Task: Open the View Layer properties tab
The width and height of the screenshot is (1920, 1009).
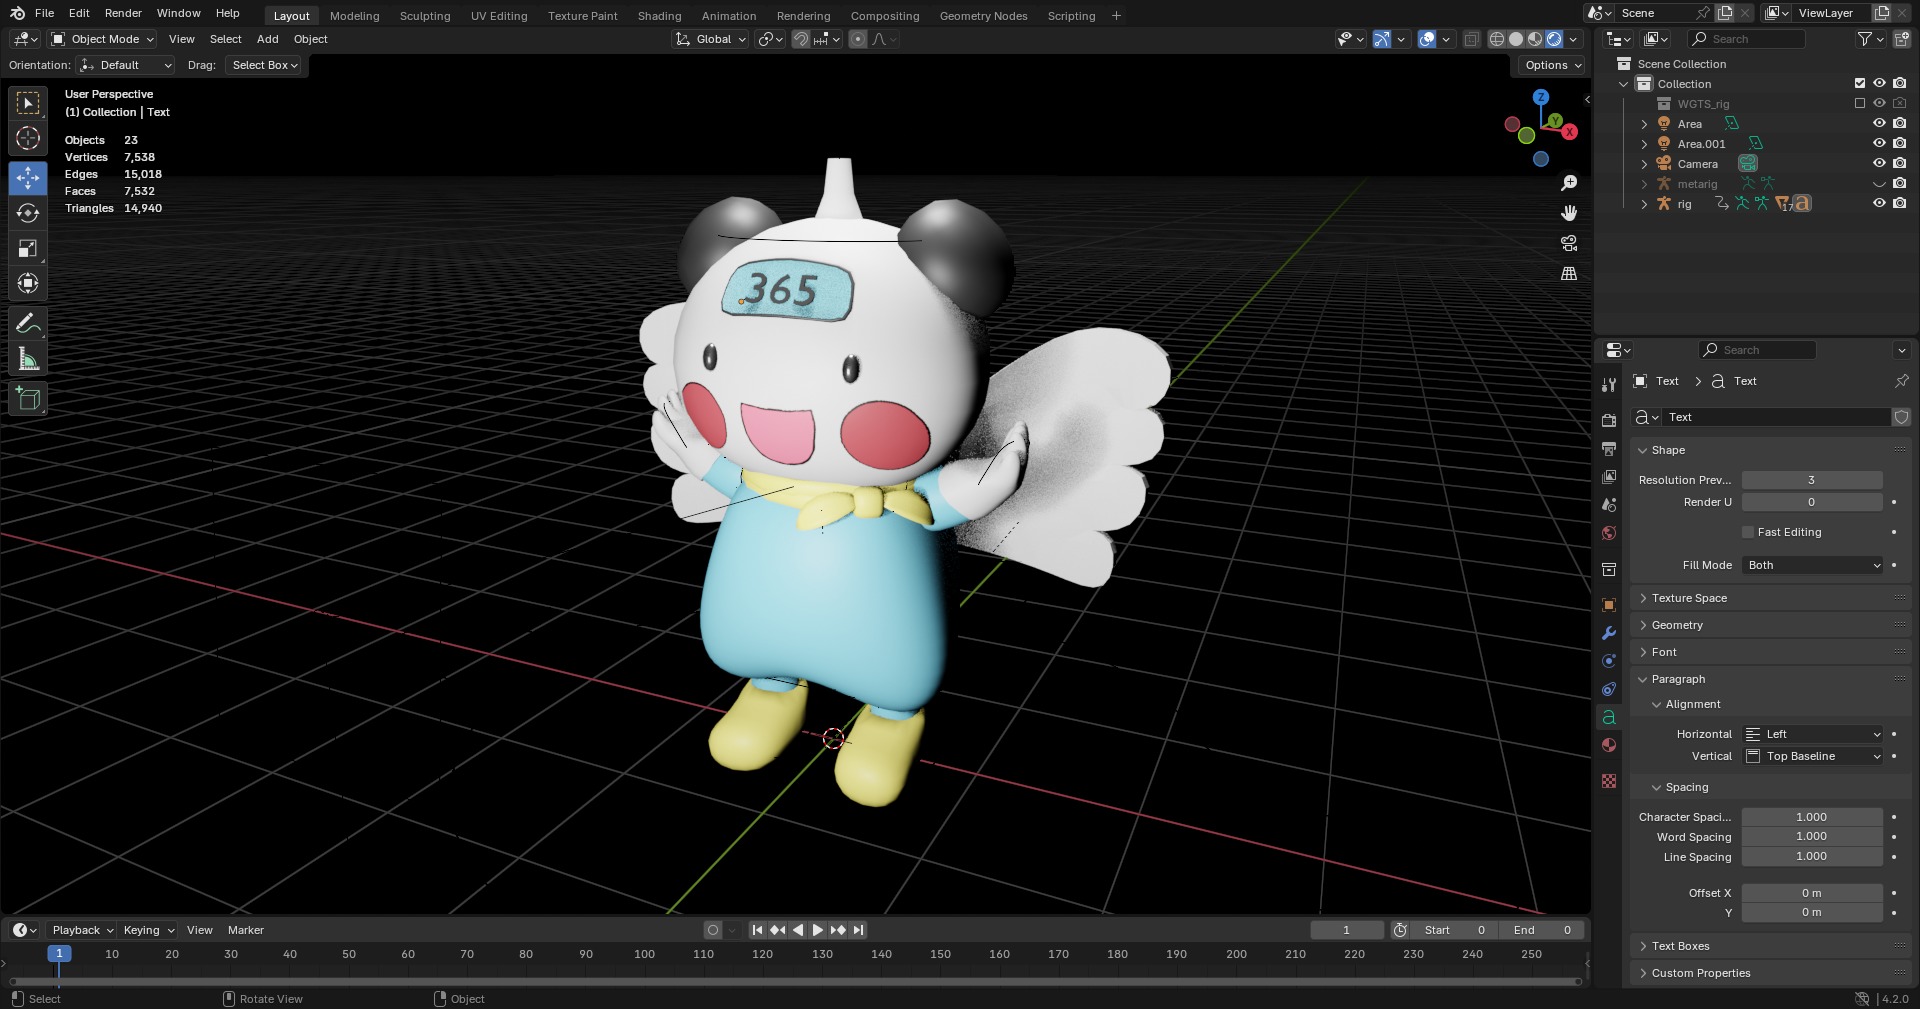Action: click(1609, 477)
